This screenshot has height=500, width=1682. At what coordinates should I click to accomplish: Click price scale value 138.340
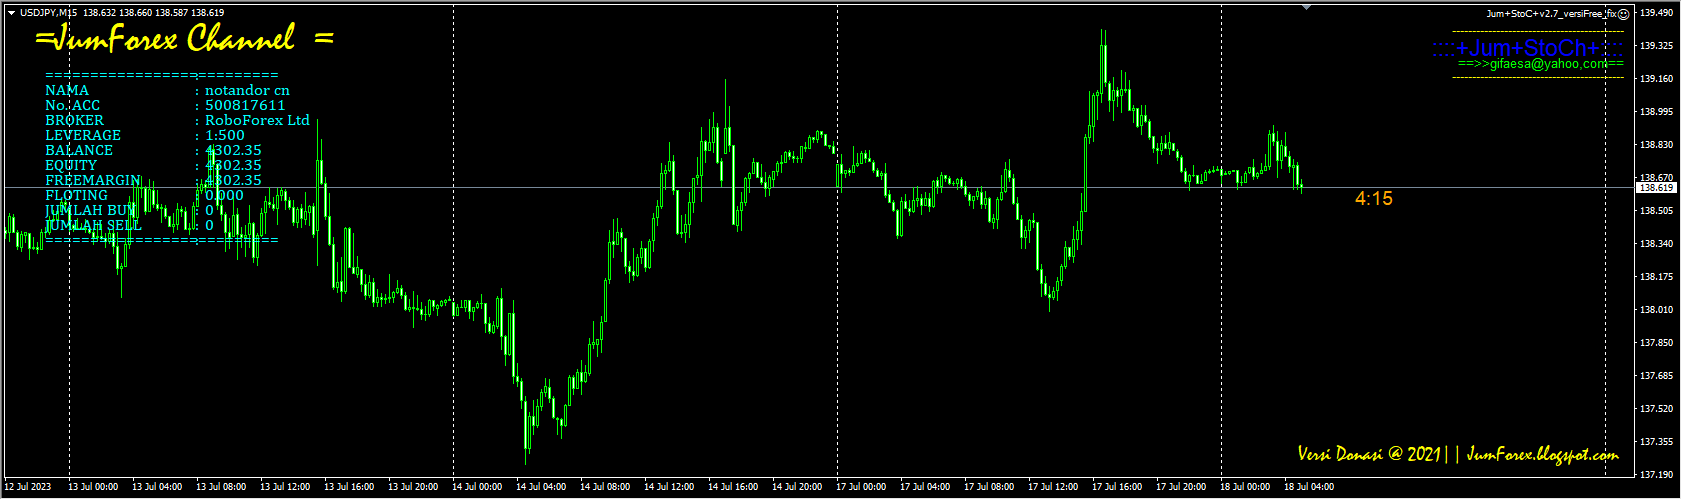[1657, 244]
